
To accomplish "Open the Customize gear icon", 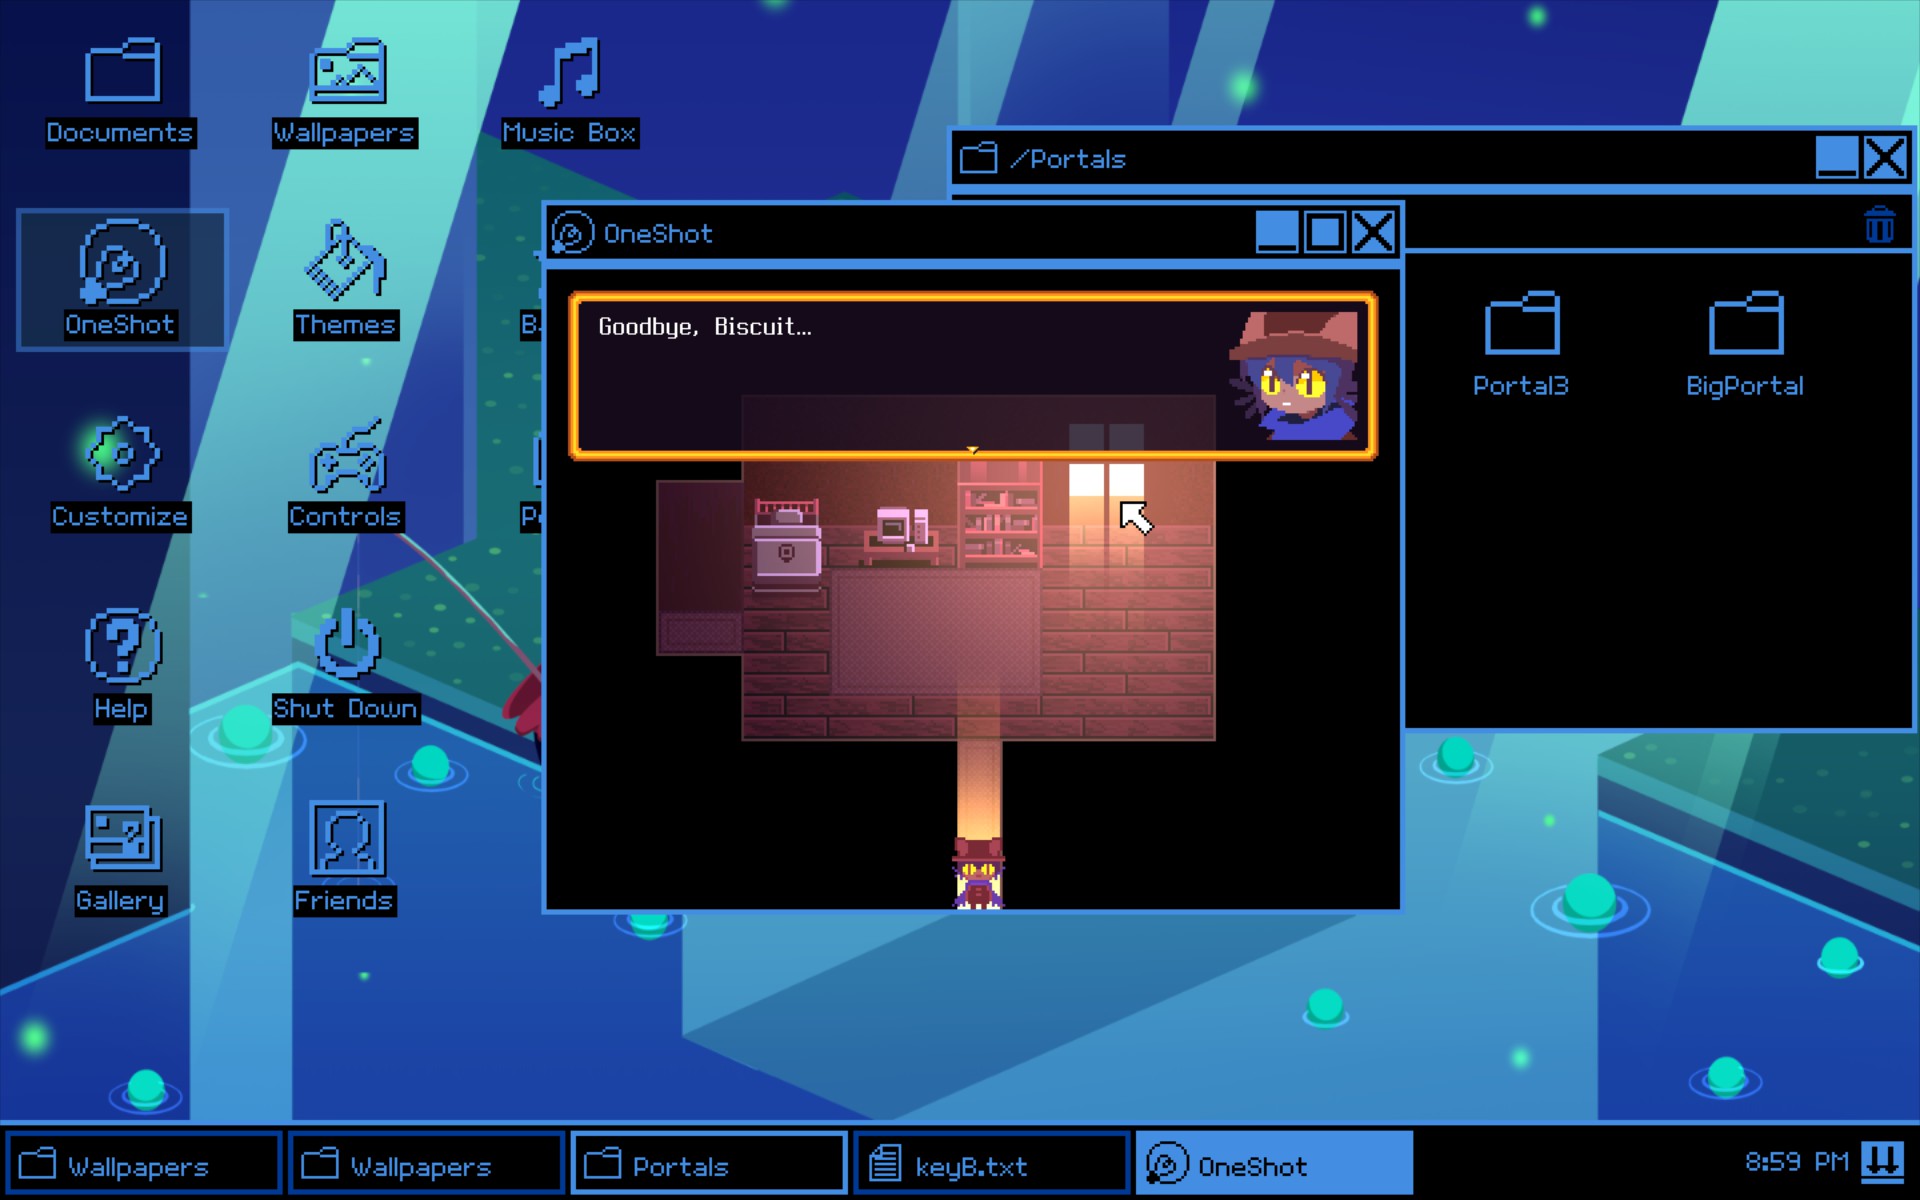I will pos(121,472).
